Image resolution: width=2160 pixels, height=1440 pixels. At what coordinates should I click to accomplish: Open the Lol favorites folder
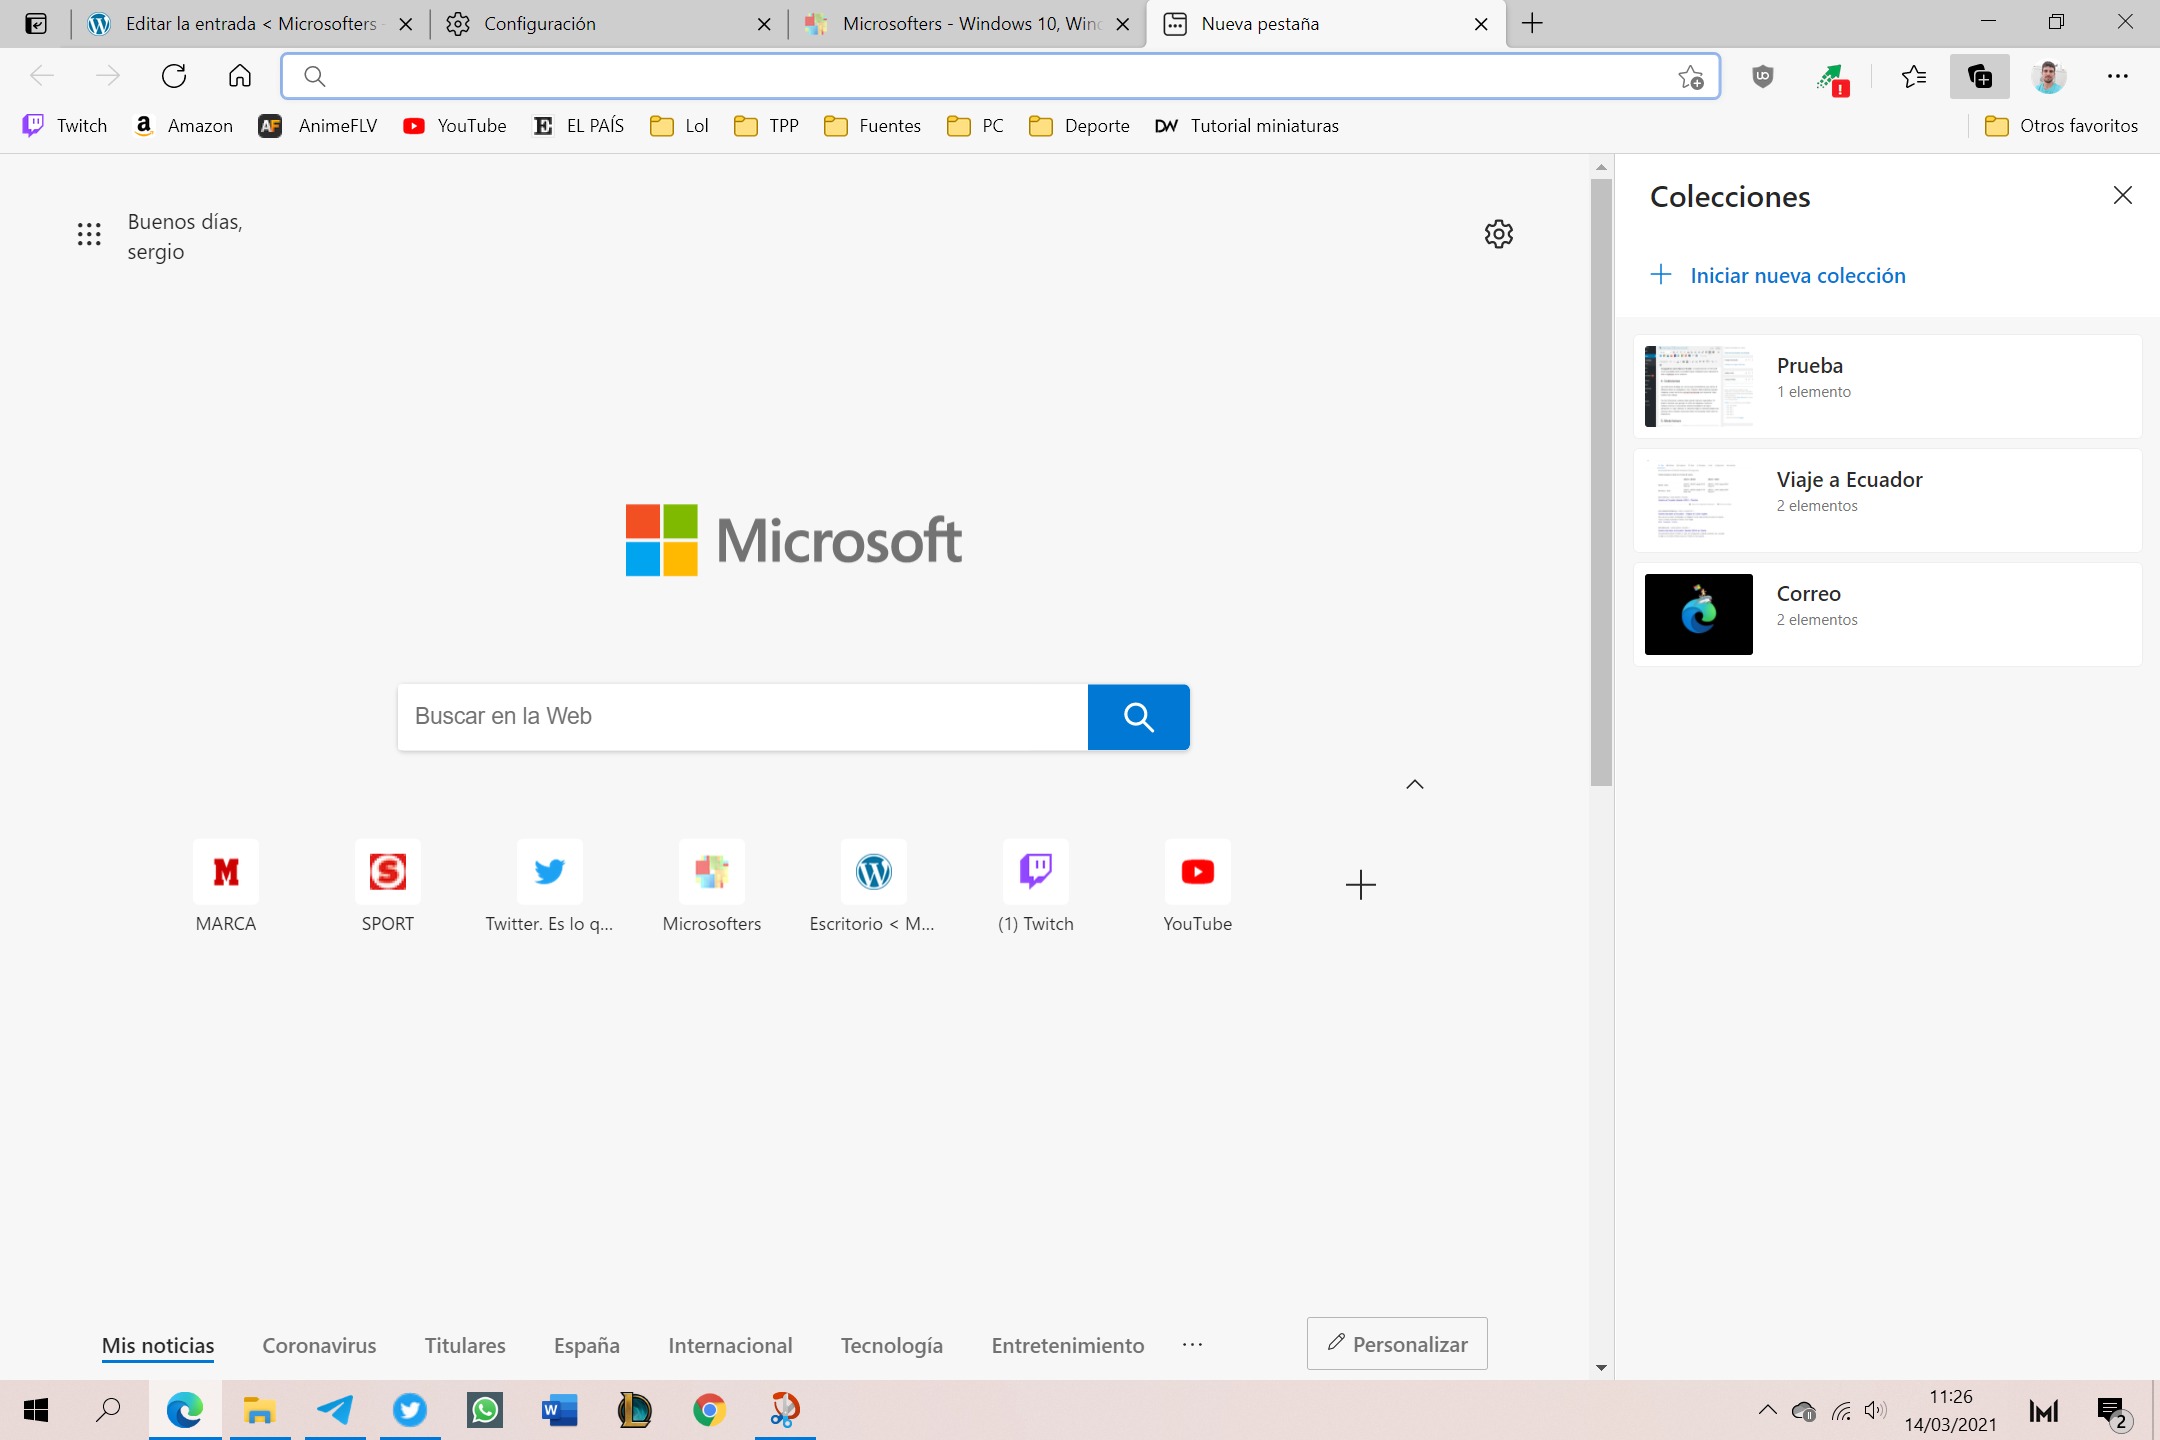tap(680, 126)
